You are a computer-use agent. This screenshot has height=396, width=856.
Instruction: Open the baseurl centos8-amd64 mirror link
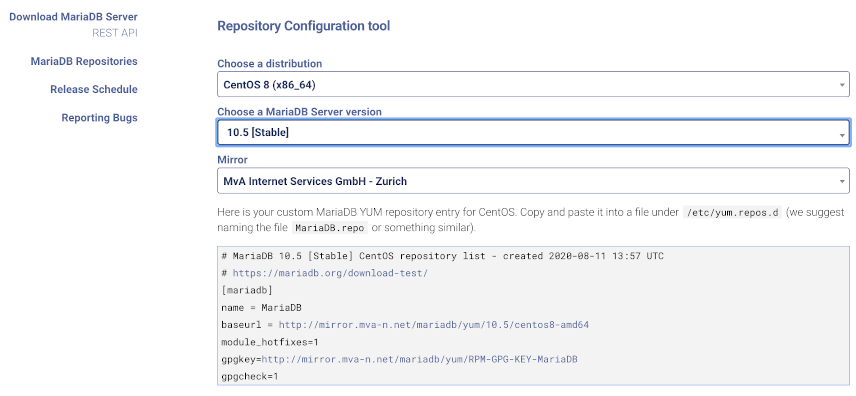click(433, 325)
